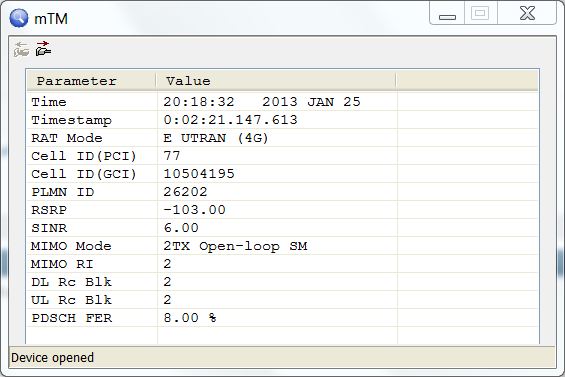Select the RAT Mode label
This screenshot has width=565, height=377.
click(x=67, y=138)
